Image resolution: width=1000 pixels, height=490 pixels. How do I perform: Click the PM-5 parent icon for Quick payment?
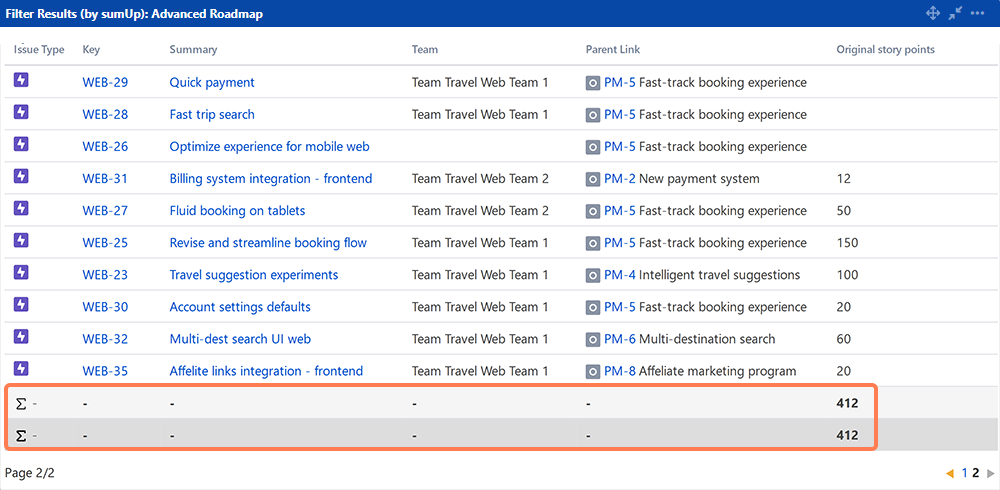click(593, 83)
